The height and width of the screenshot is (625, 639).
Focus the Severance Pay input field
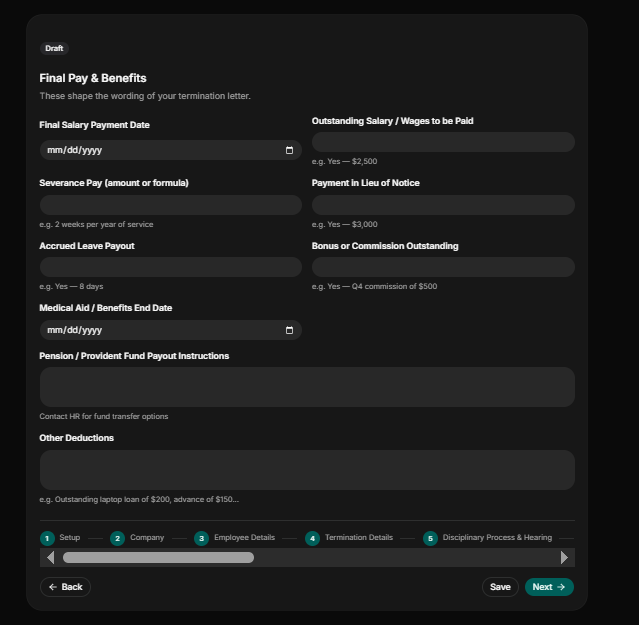coord(171,205)
